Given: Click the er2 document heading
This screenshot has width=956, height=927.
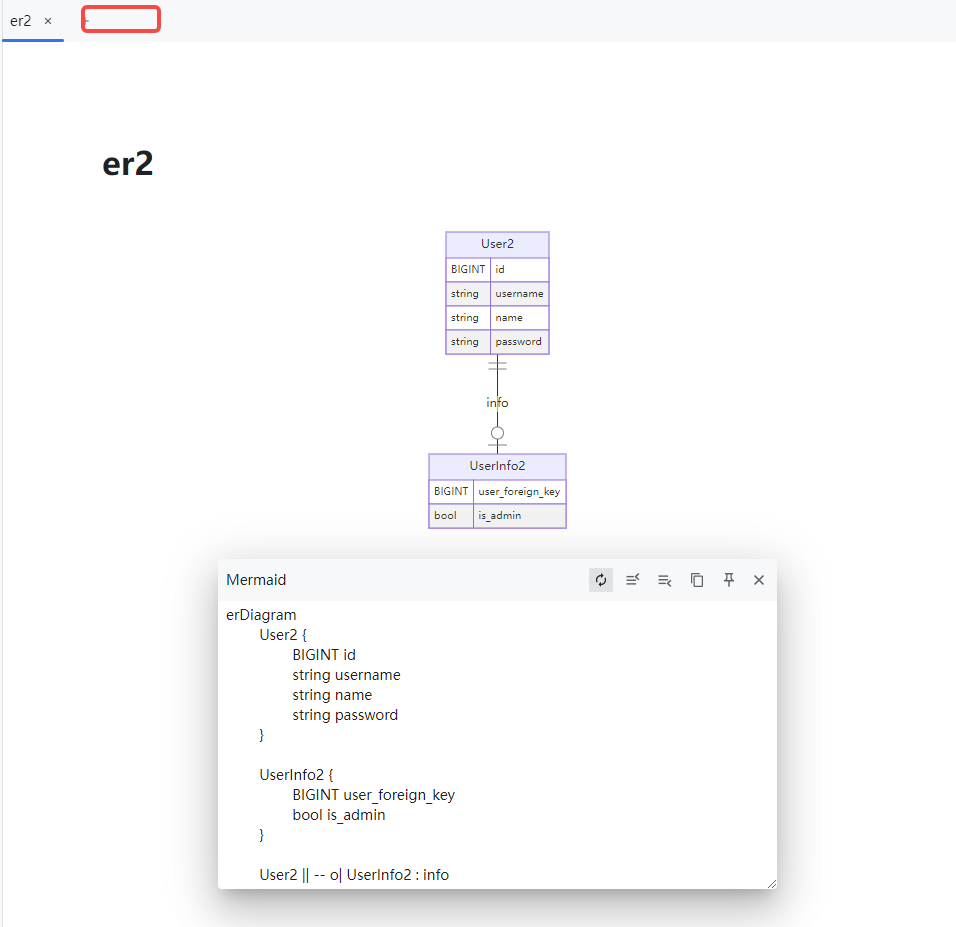Looking at the screenshot, I should (x=127, y=162).
